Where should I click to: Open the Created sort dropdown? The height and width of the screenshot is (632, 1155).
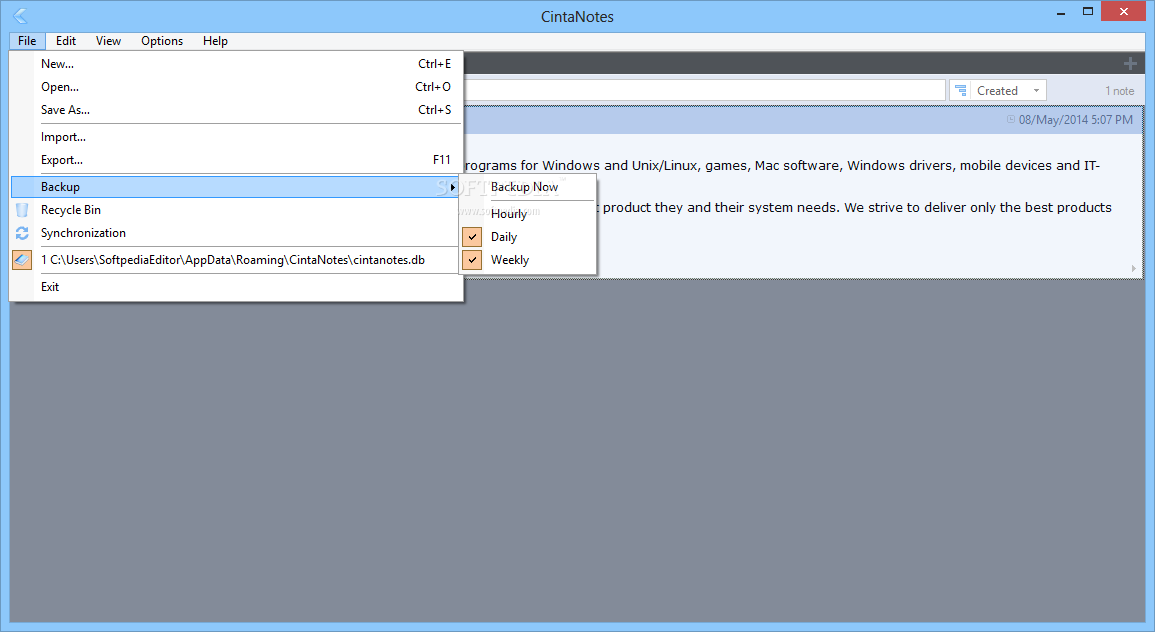coord(1036,91)
